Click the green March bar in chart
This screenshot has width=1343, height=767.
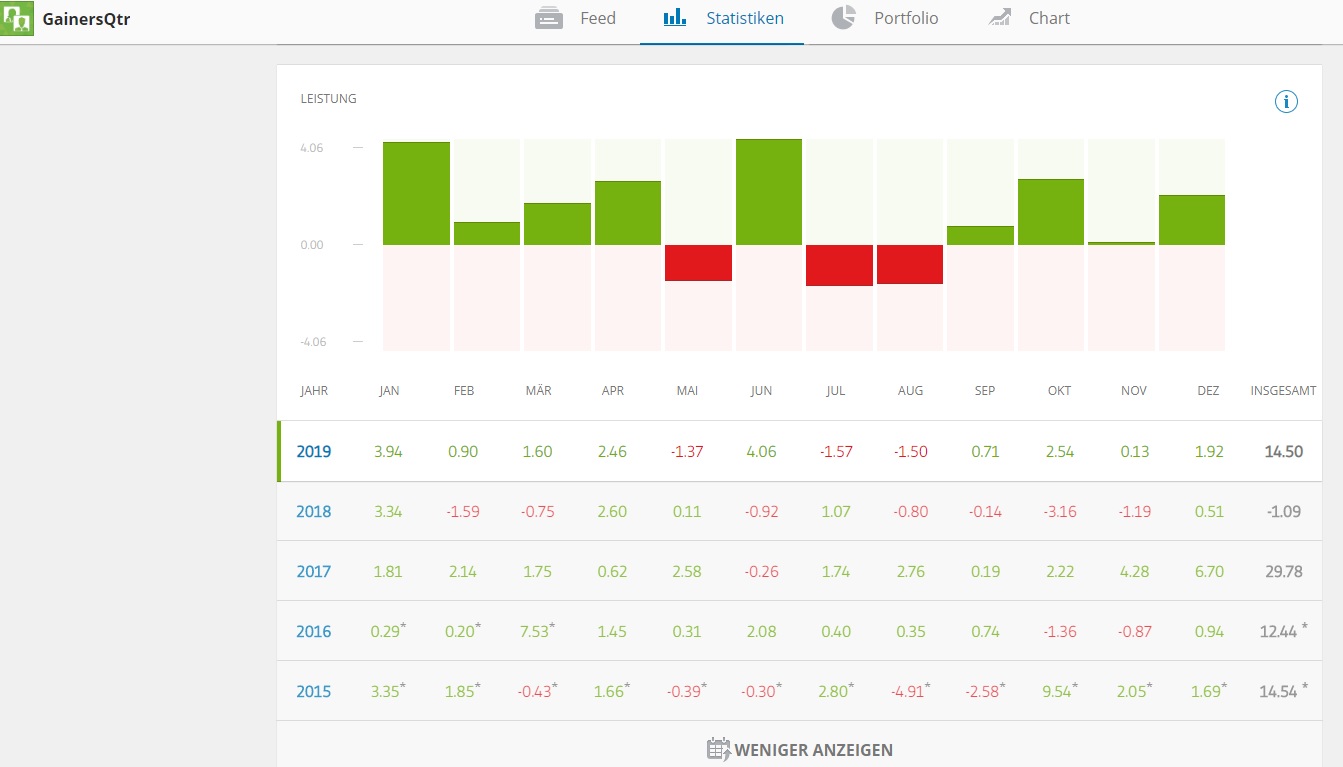point(557,224)
